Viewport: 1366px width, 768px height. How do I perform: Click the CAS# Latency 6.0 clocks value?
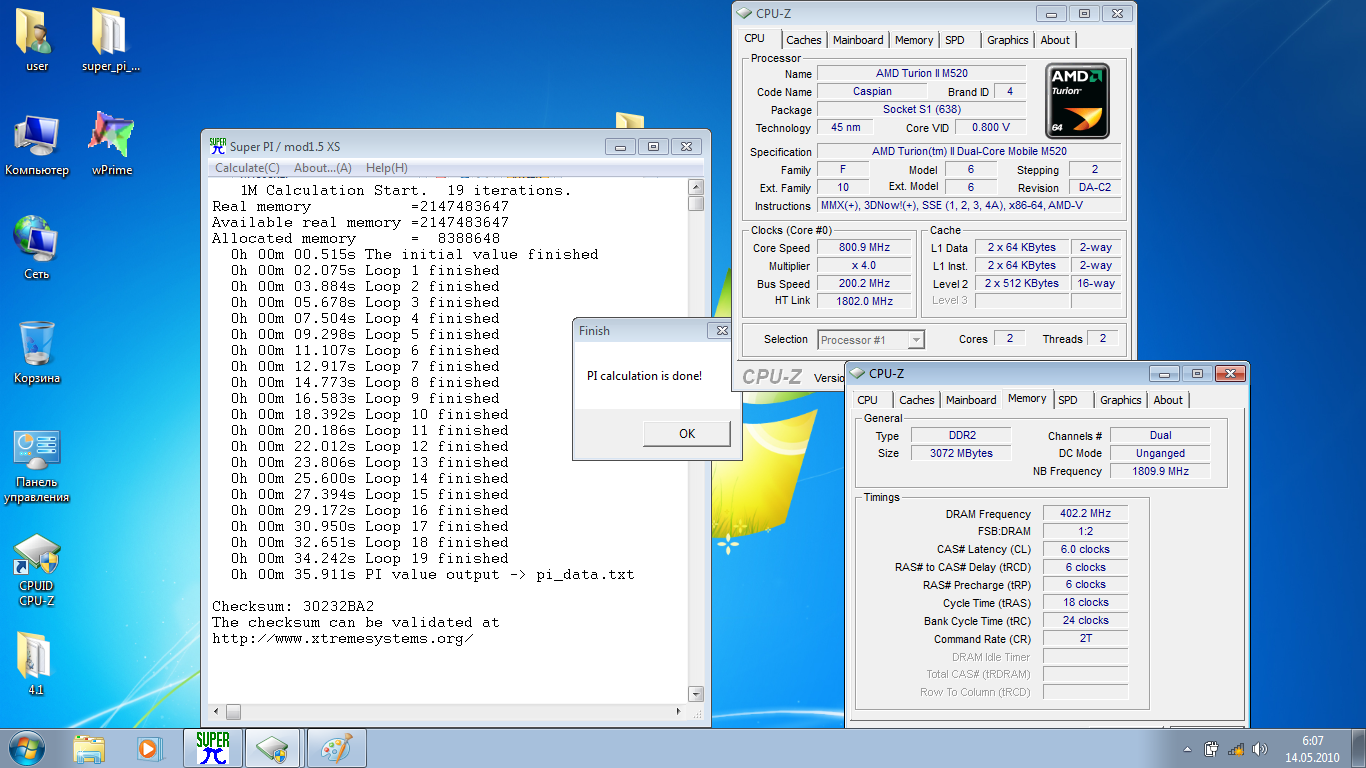pos(1085,549)
